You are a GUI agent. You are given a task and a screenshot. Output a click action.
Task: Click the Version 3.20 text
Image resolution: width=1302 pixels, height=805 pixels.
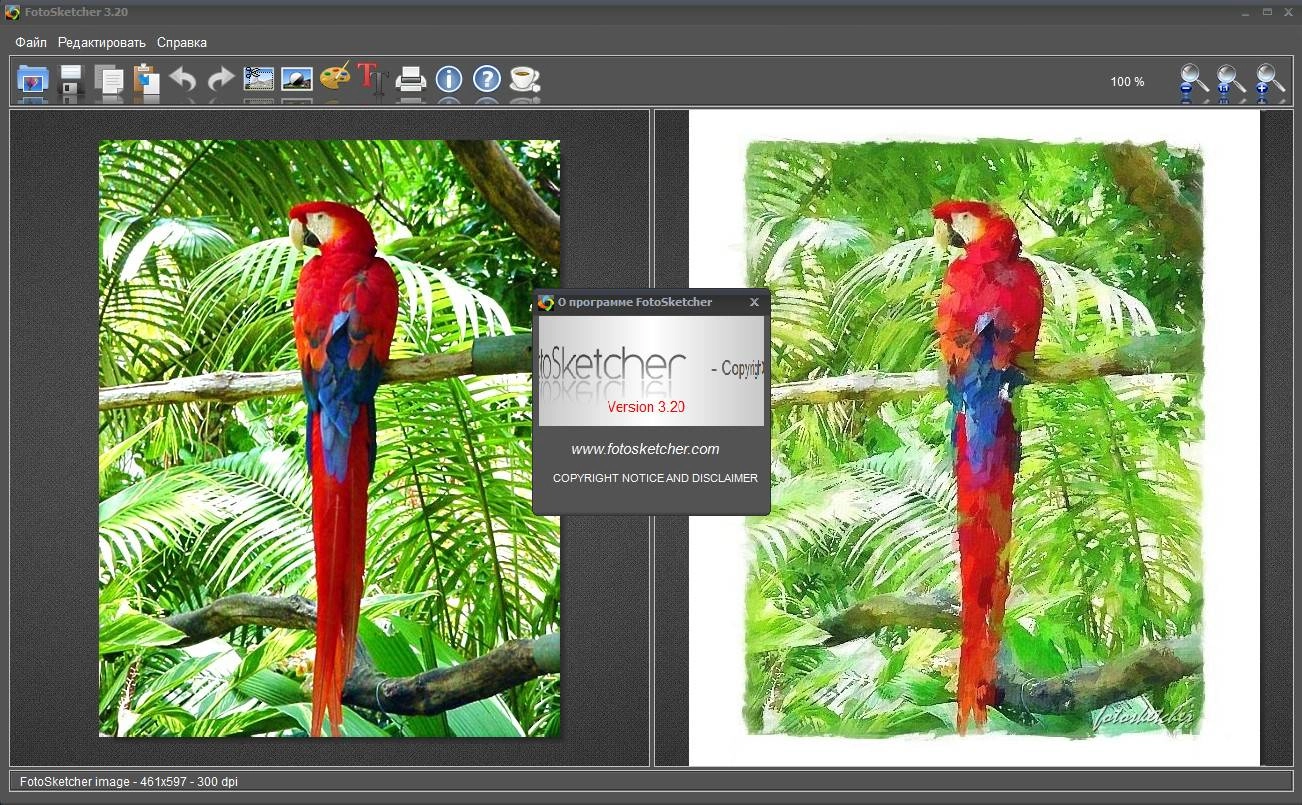(646, 407)
